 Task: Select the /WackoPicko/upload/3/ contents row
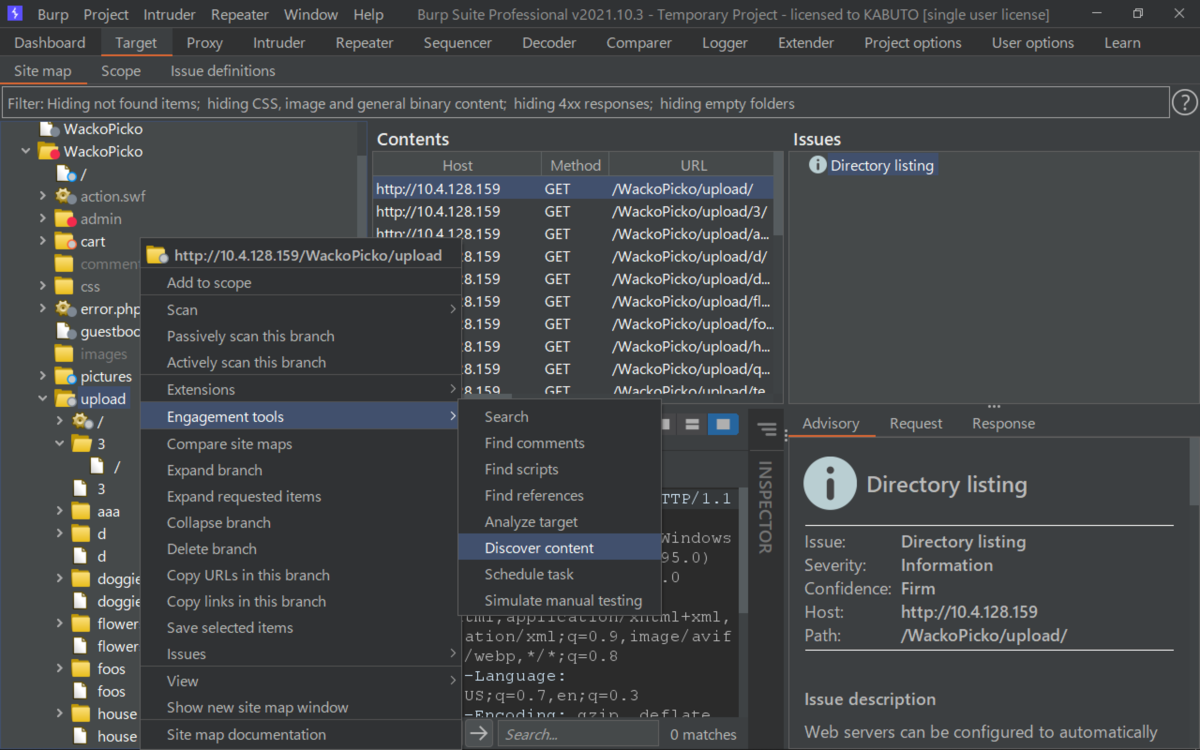(x=574, y=211)
